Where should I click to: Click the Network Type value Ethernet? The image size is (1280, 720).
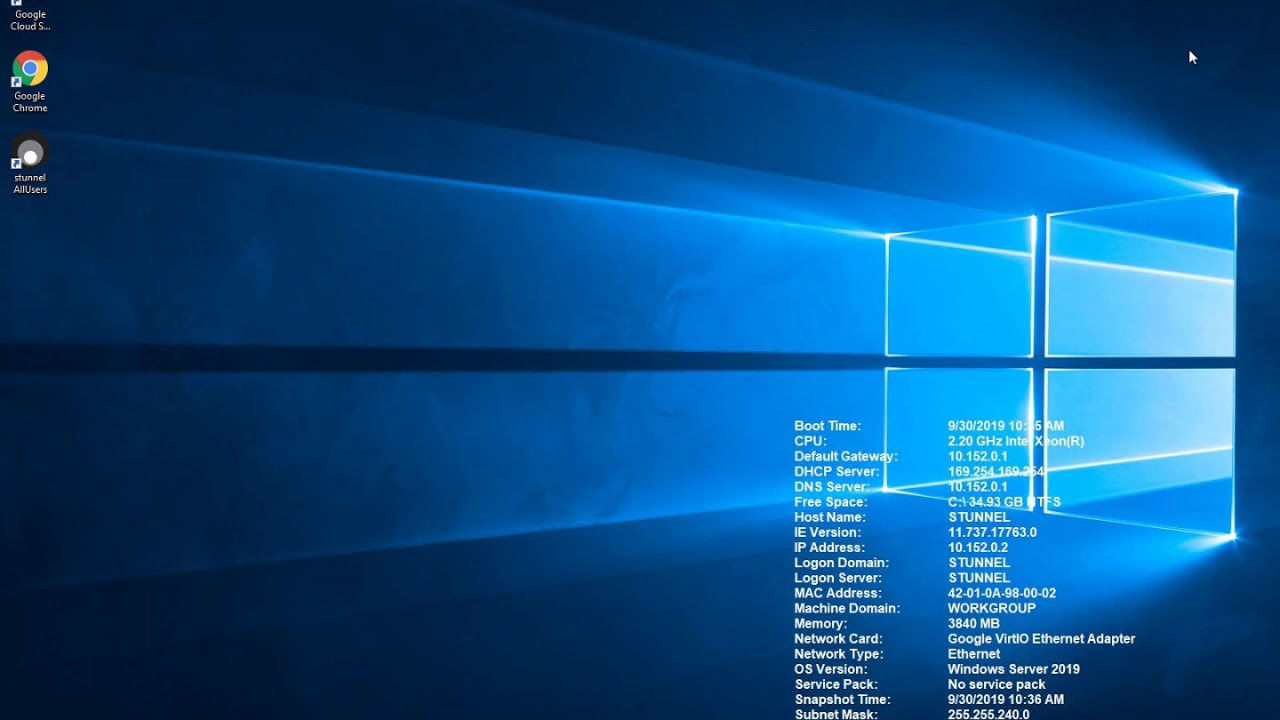(974, 654)
